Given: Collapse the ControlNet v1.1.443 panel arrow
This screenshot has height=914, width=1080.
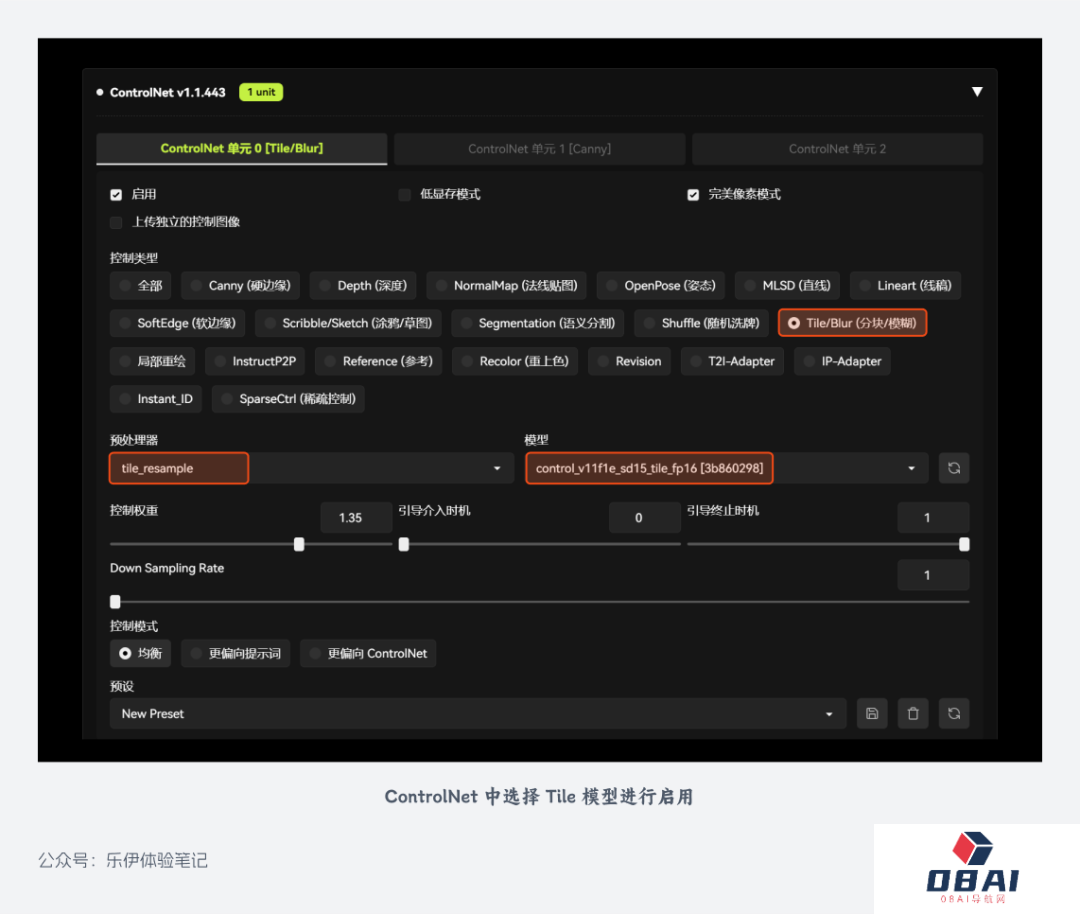Looking at the screenshot, I should point(977,92).
